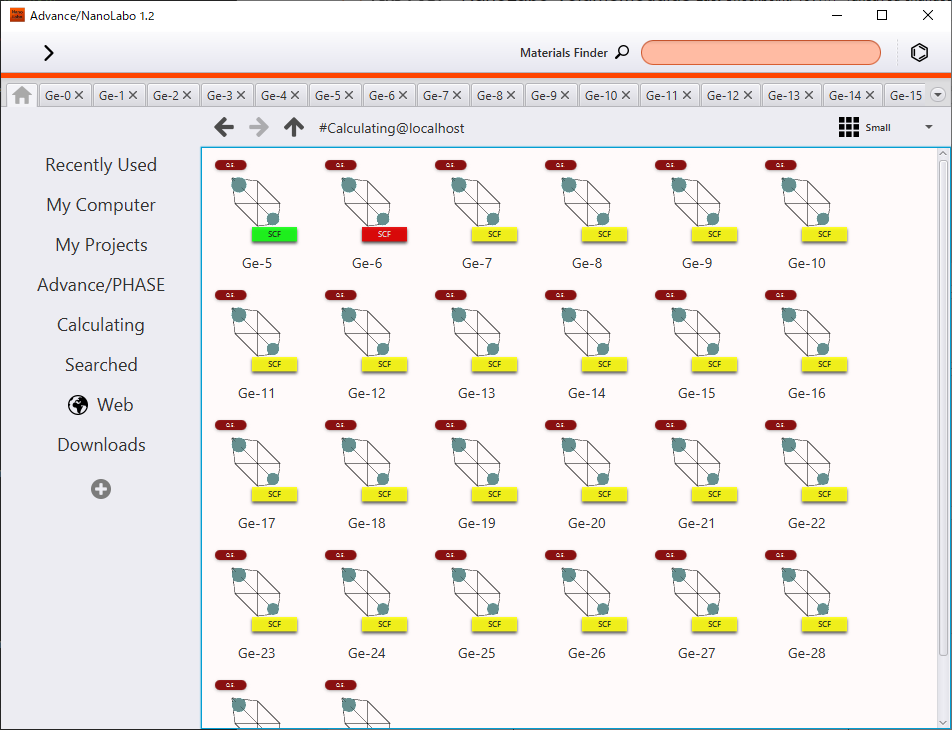Viewport: 952px width, 730px height.
Task: Open Calculating in sidebar
Action: (x=101, y=325)
